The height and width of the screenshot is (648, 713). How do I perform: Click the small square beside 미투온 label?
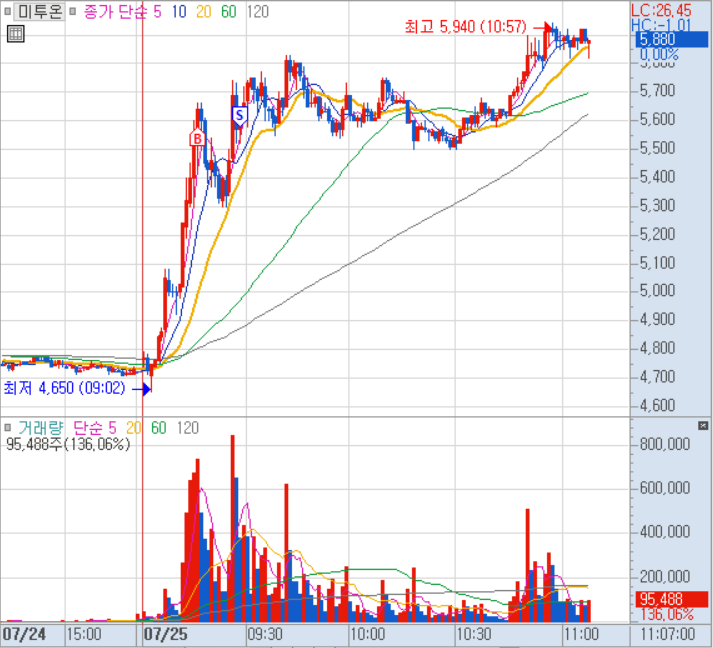coord(8,12)
